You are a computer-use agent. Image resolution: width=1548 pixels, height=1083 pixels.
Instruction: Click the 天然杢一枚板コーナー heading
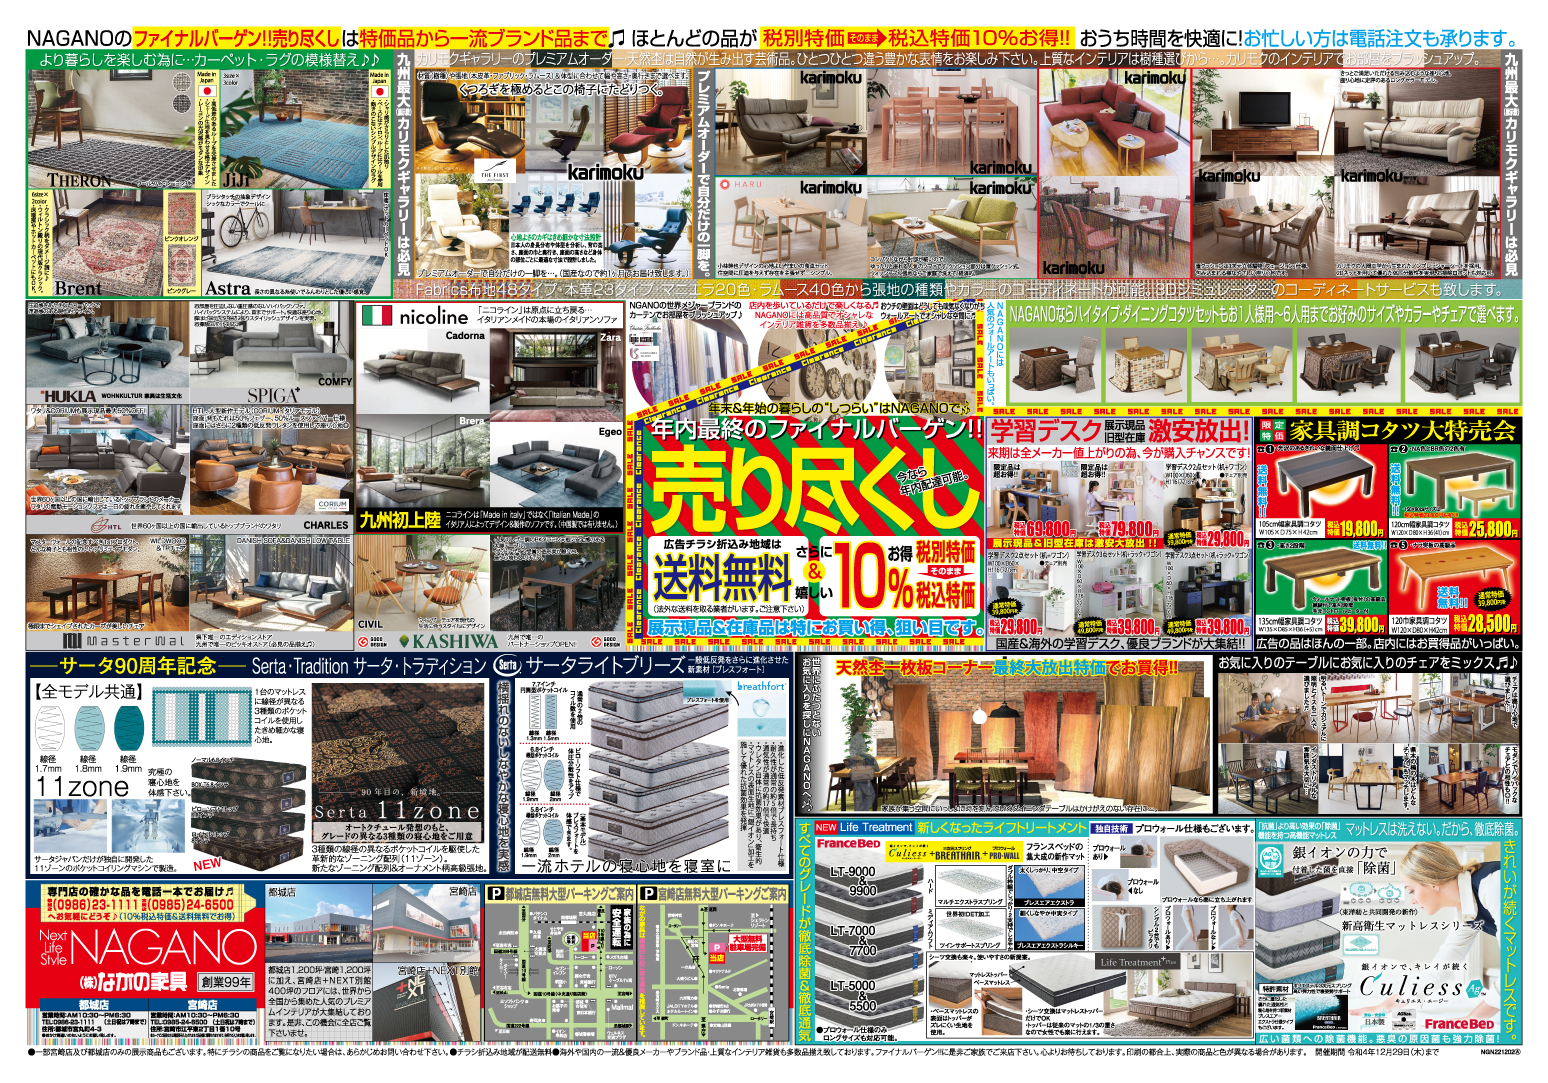click(916, 666)
